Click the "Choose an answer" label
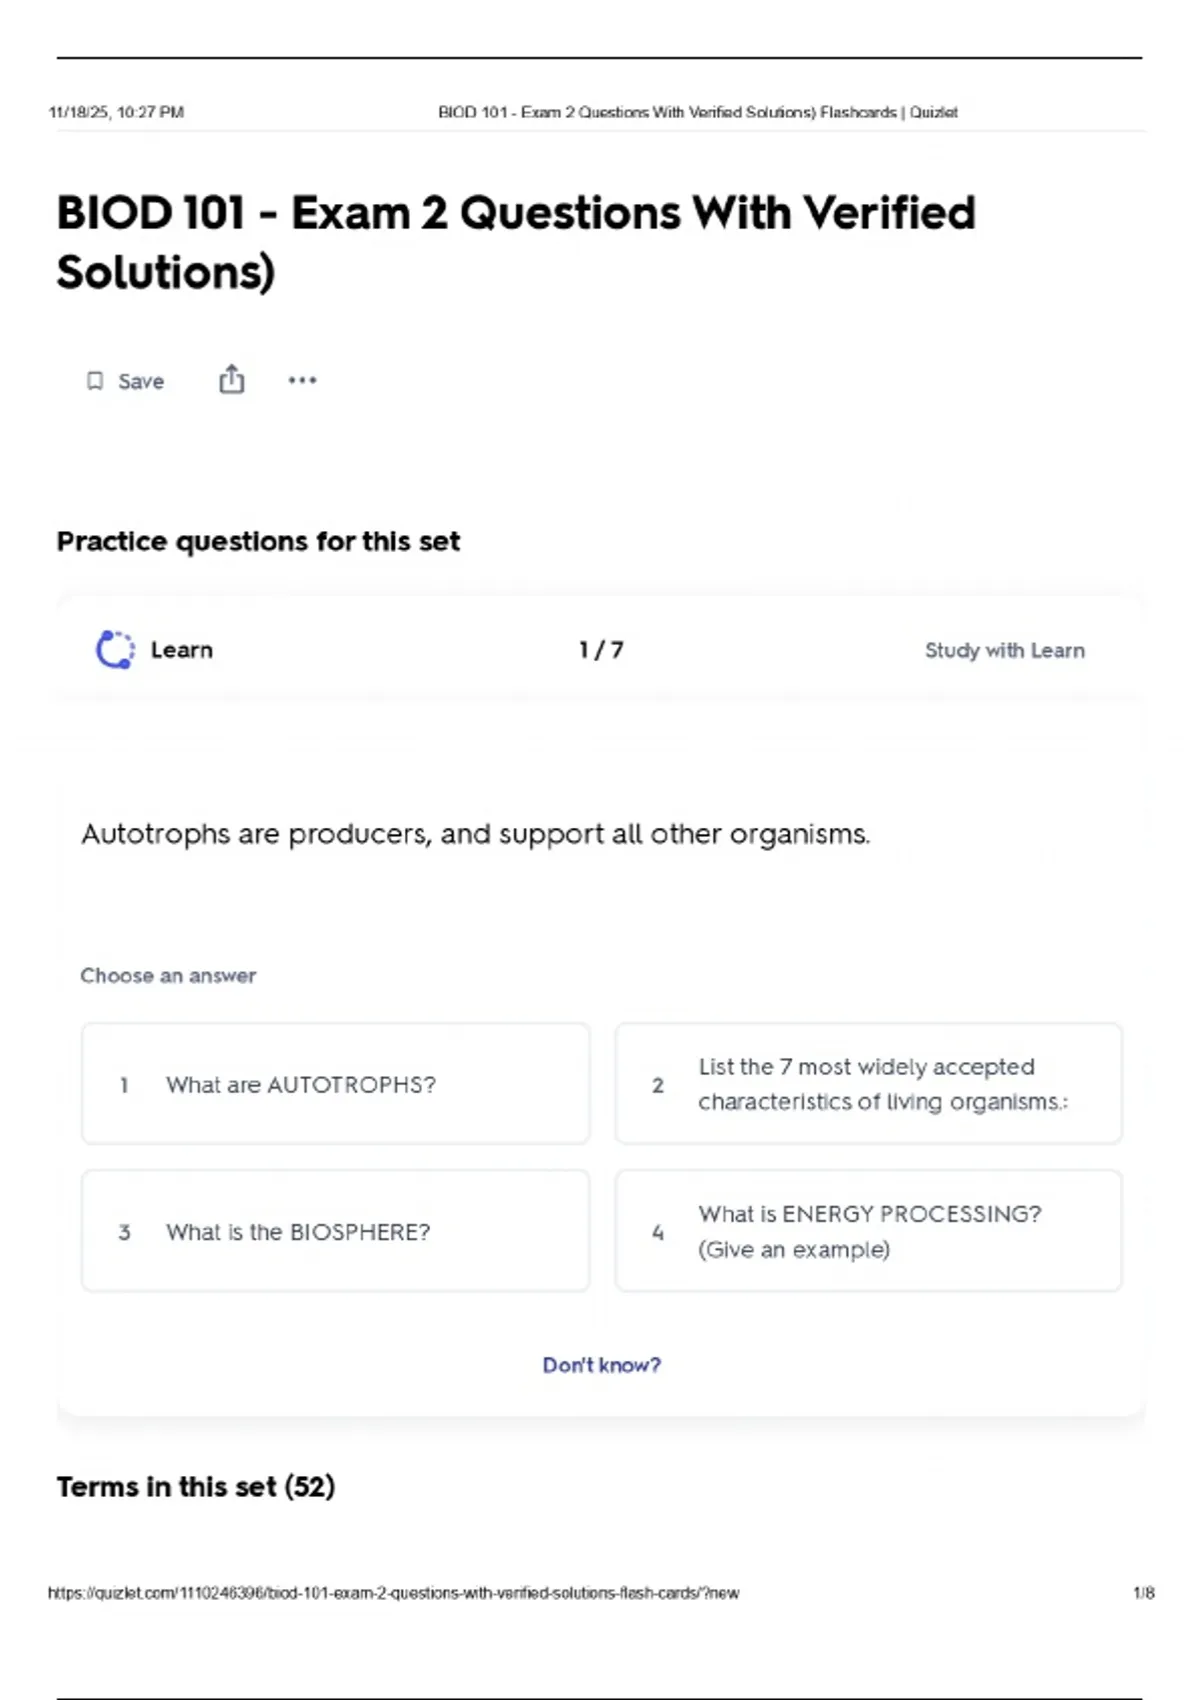Image resolution: width=1200 pixels, height=1700 pixels. 168,976
